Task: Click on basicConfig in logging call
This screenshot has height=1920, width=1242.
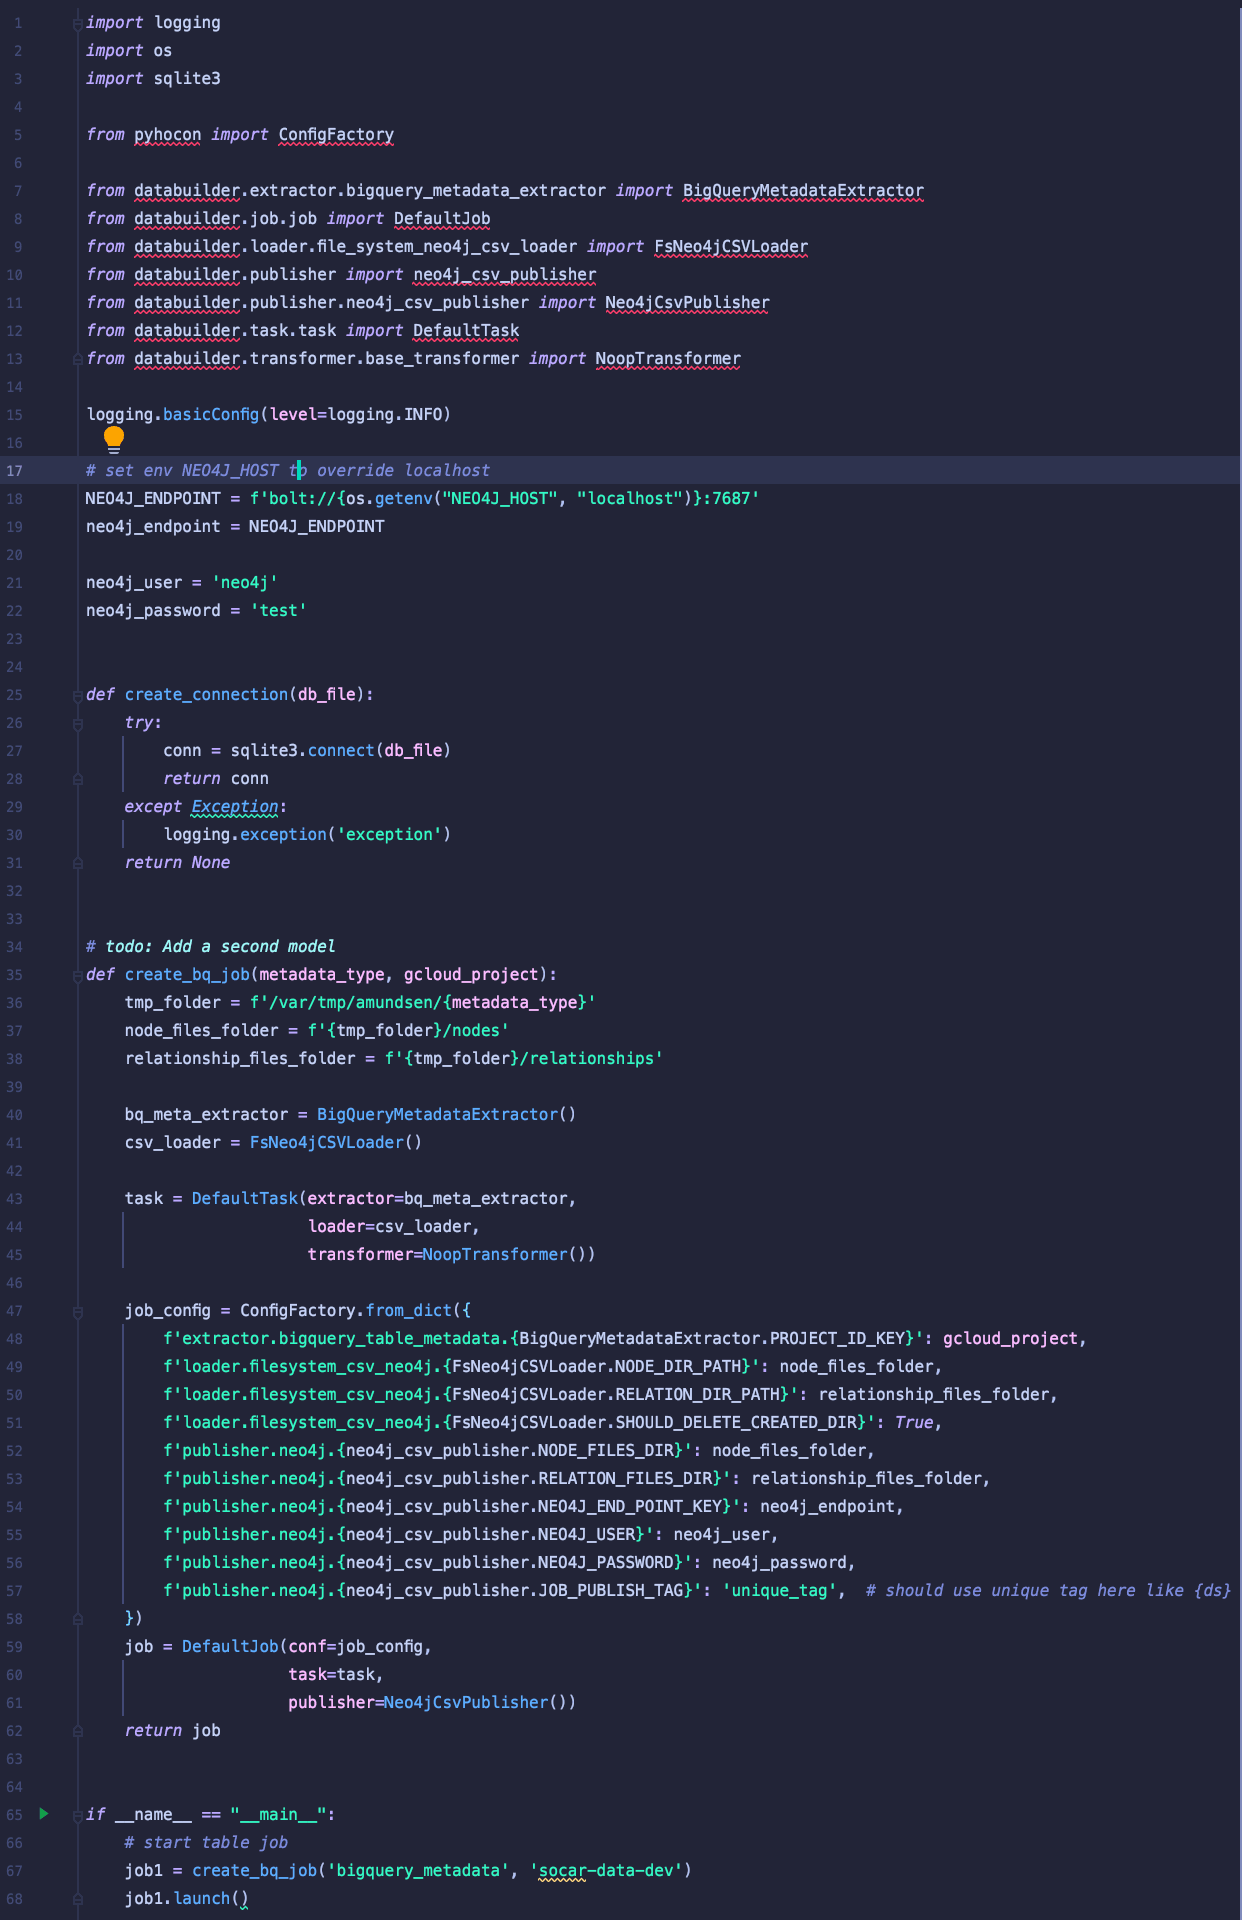Action: point(211,414)
